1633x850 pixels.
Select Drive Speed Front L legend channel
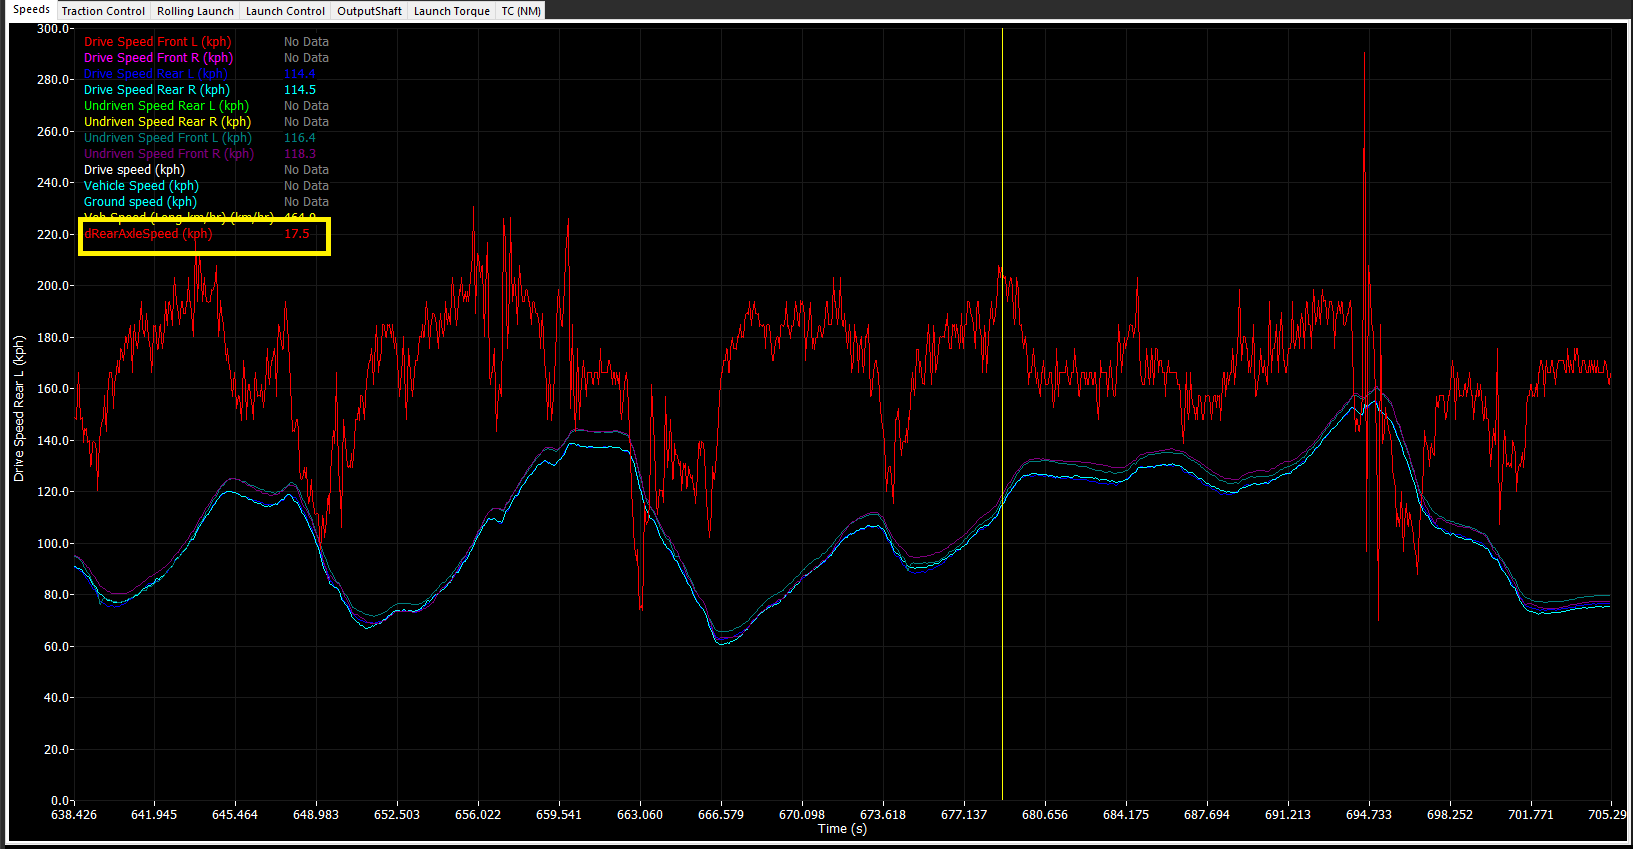[157, 42]
